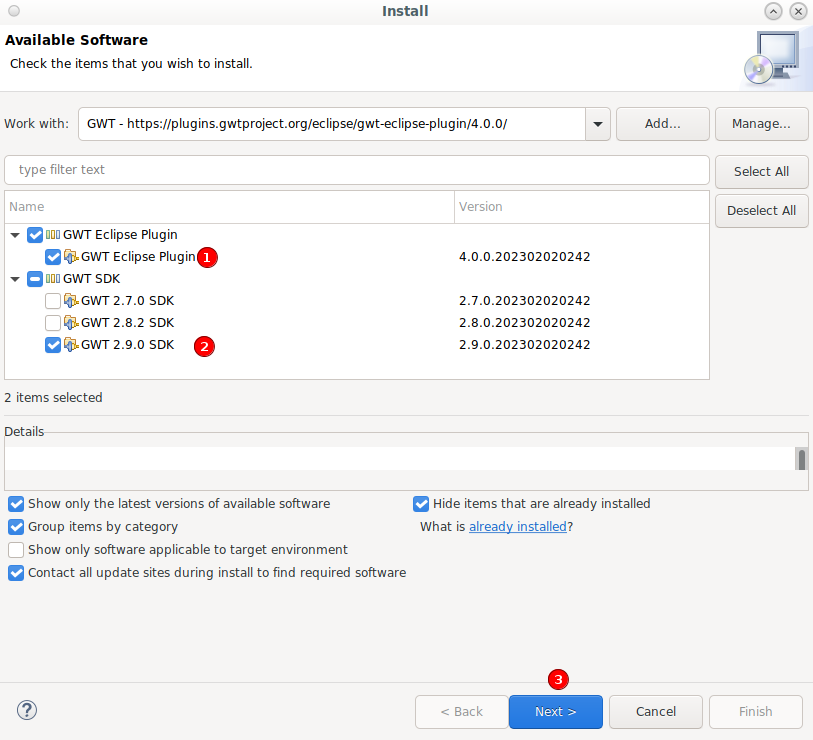Click the GWT Eclipse Plugin feature icon
The height and width of the screenshot is (740, 813).
(x=71, y=257)
